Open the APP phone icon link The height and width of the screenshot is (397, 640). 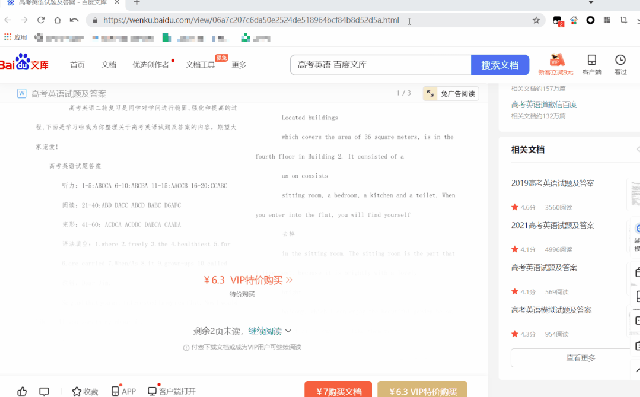tap(124, 391)
